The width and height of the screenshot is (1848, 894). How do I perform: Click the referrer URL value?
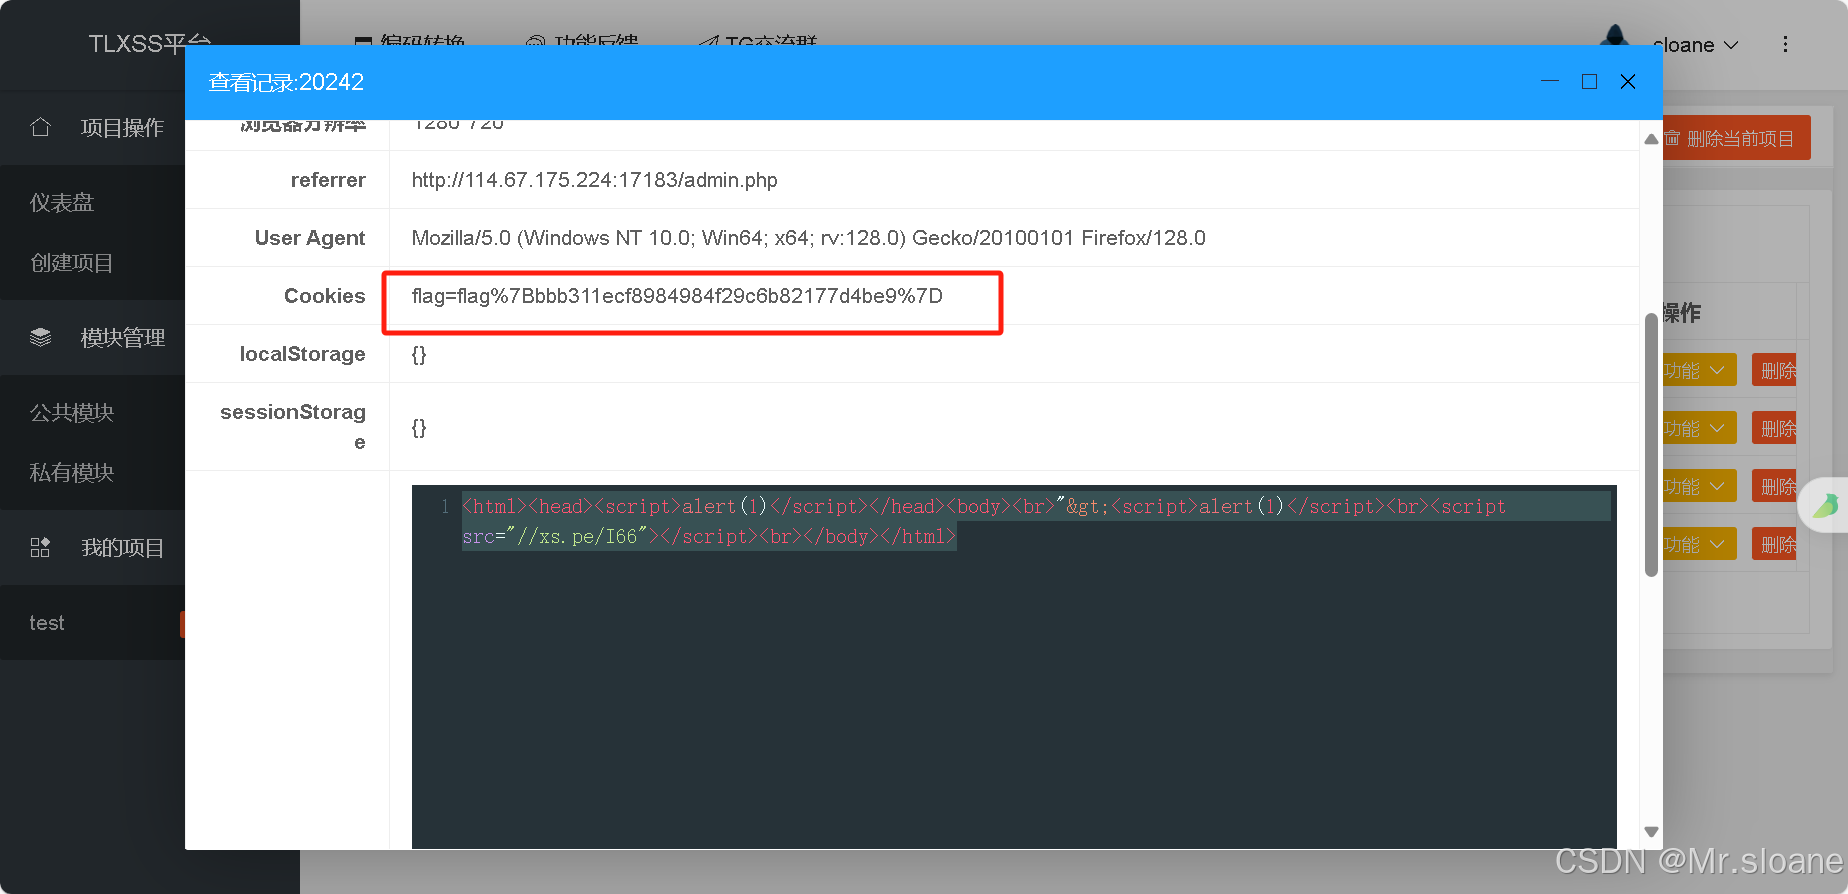pyautogui.click(x=594, y=180)
